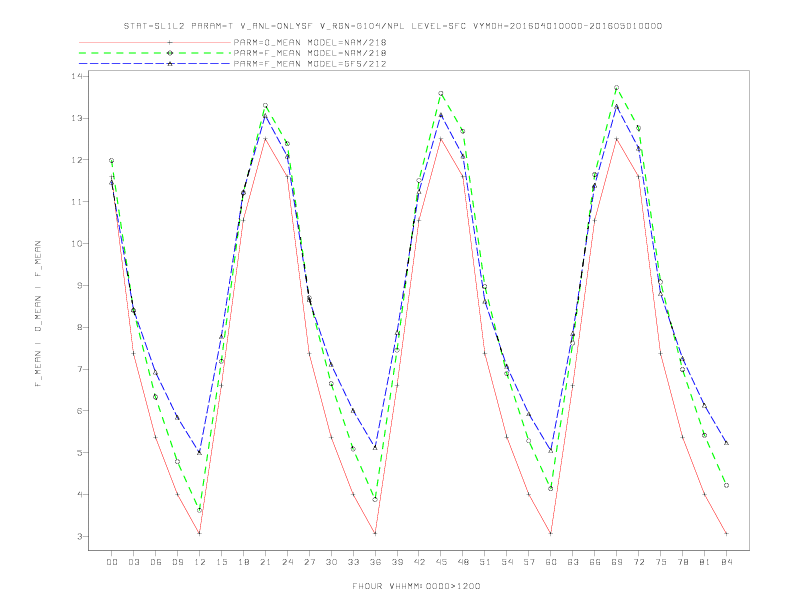Click x-axis forecast hour label 75

(x=661, y=562)
